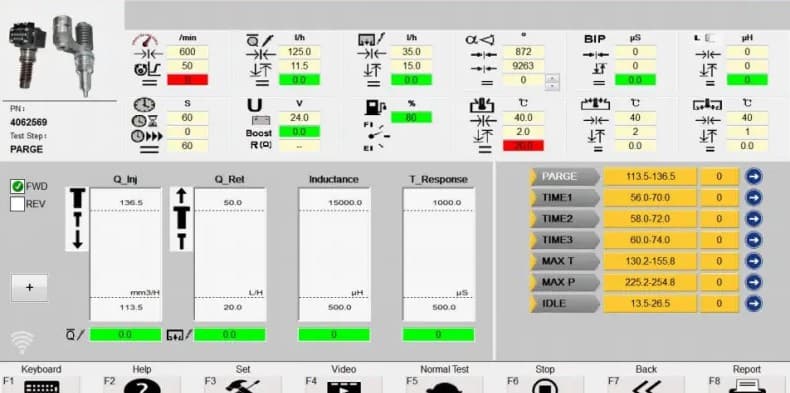This screenshot has height=393, width=790.
Task: Click the red 20.0 temperature reading
Action: coord(523,146)
